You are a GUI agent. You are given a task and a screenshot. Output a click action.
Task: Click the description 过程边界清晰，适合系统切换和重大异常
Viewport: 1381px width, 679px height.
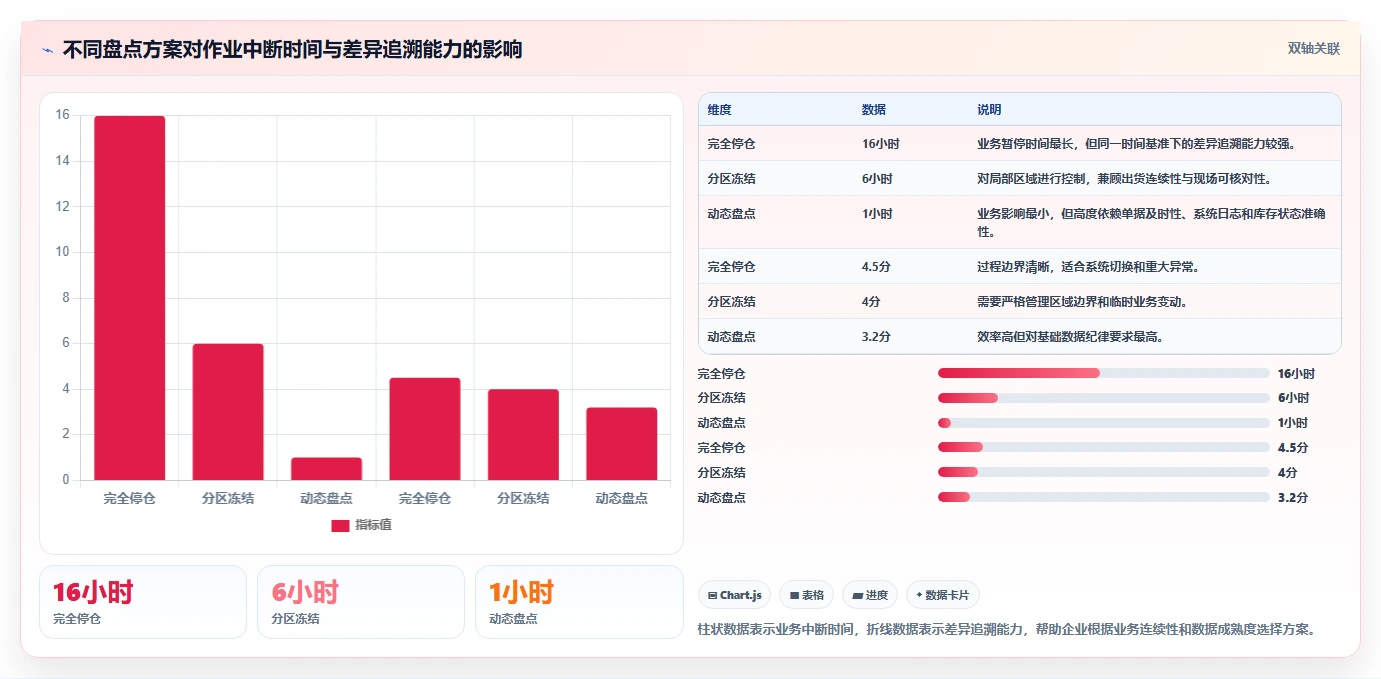1088,267
